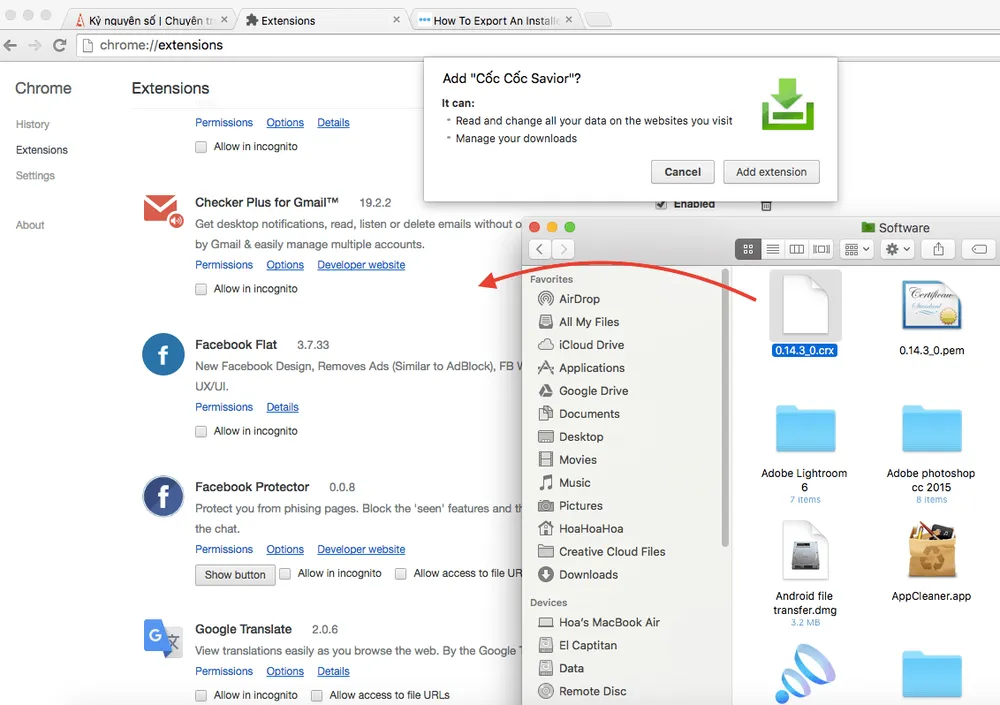Viewport: 1000px width, 705px height.
Task: Open Settings in the Chrome sidebar
Action: pos(35,176)
